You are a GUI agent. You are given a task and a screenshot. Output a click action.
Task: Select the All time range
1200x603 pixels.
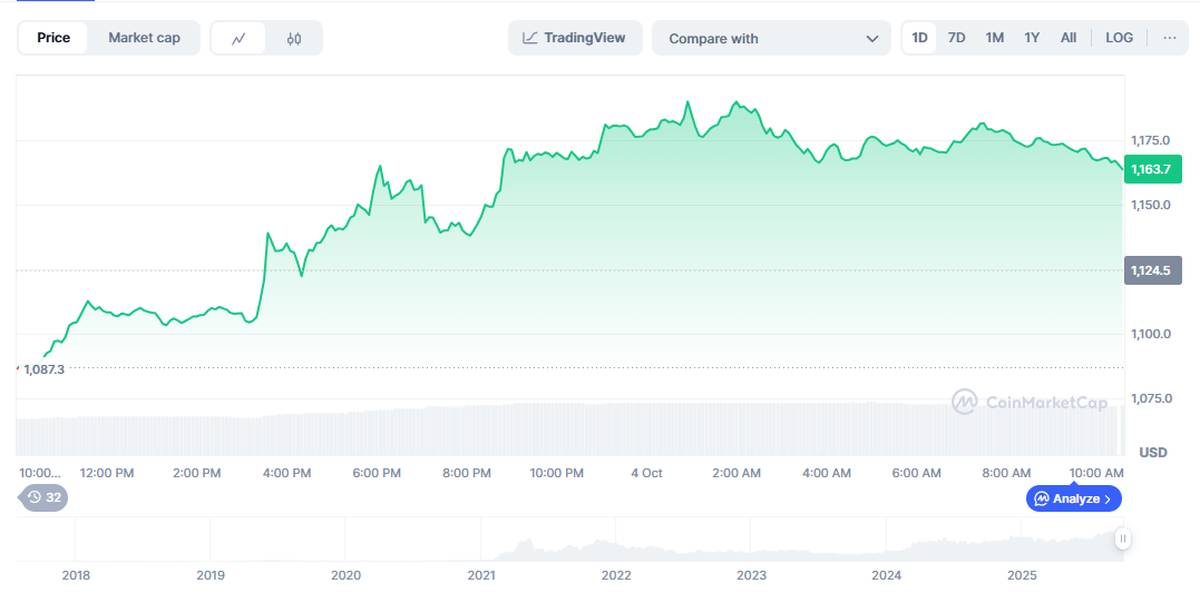click(1068, 38)
